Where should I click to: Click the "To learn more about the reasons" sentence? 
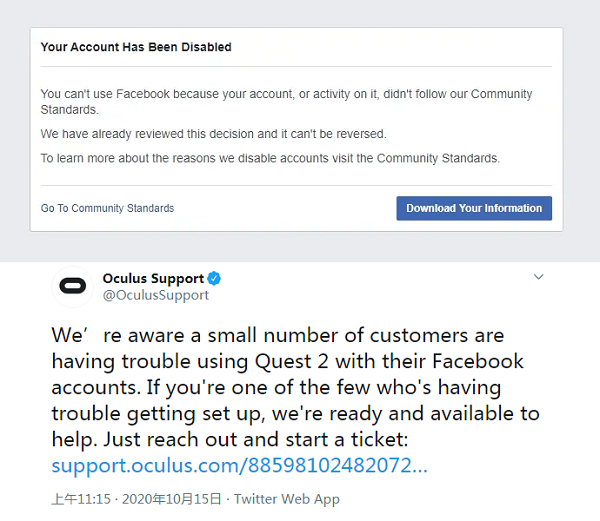(270, 158)
